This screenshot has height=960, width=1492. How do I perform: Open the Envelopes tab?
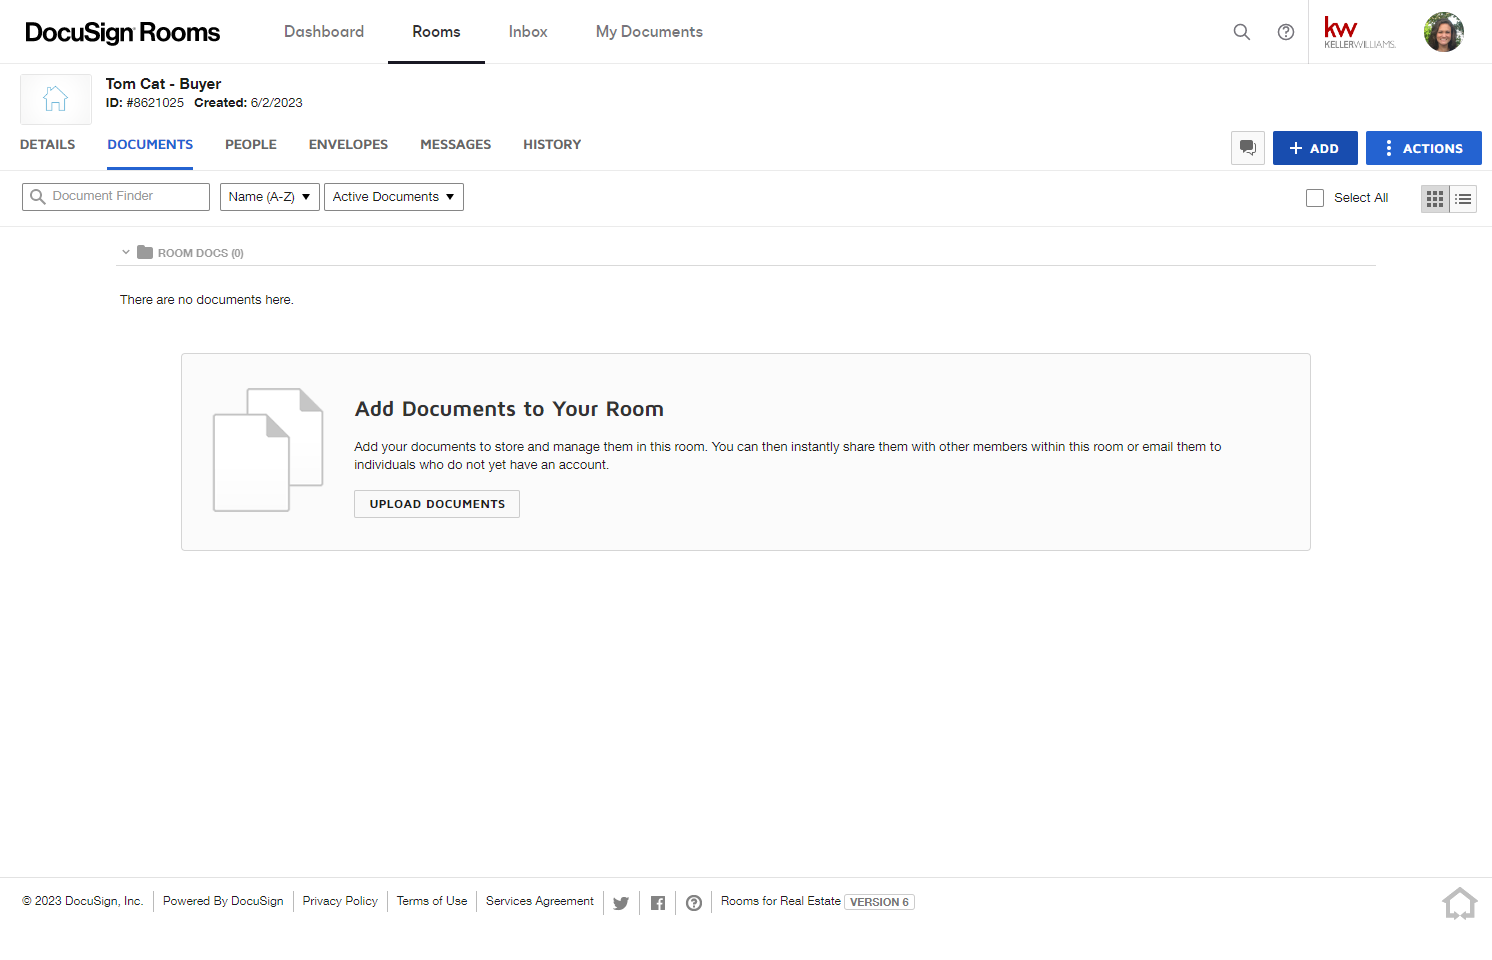[348, 145]
